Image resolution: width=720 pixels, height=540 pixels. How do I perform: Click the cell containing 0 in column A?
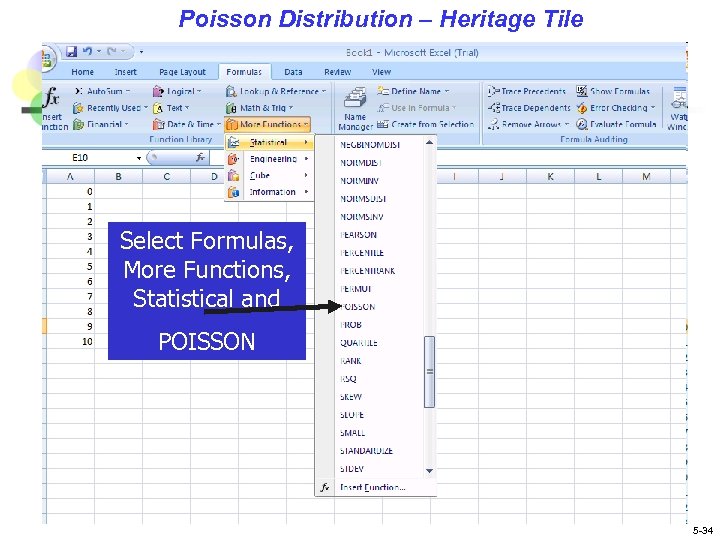(x=71, y=191)
